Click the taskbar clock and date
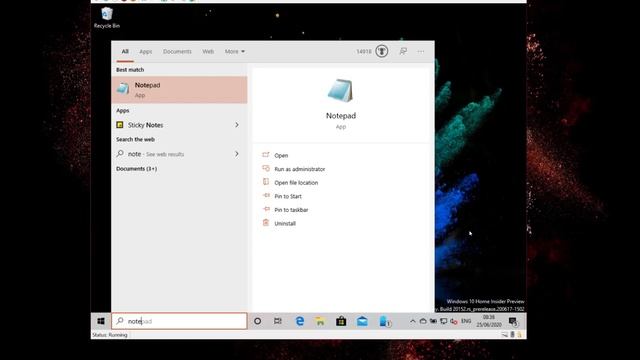 point(489,321)
